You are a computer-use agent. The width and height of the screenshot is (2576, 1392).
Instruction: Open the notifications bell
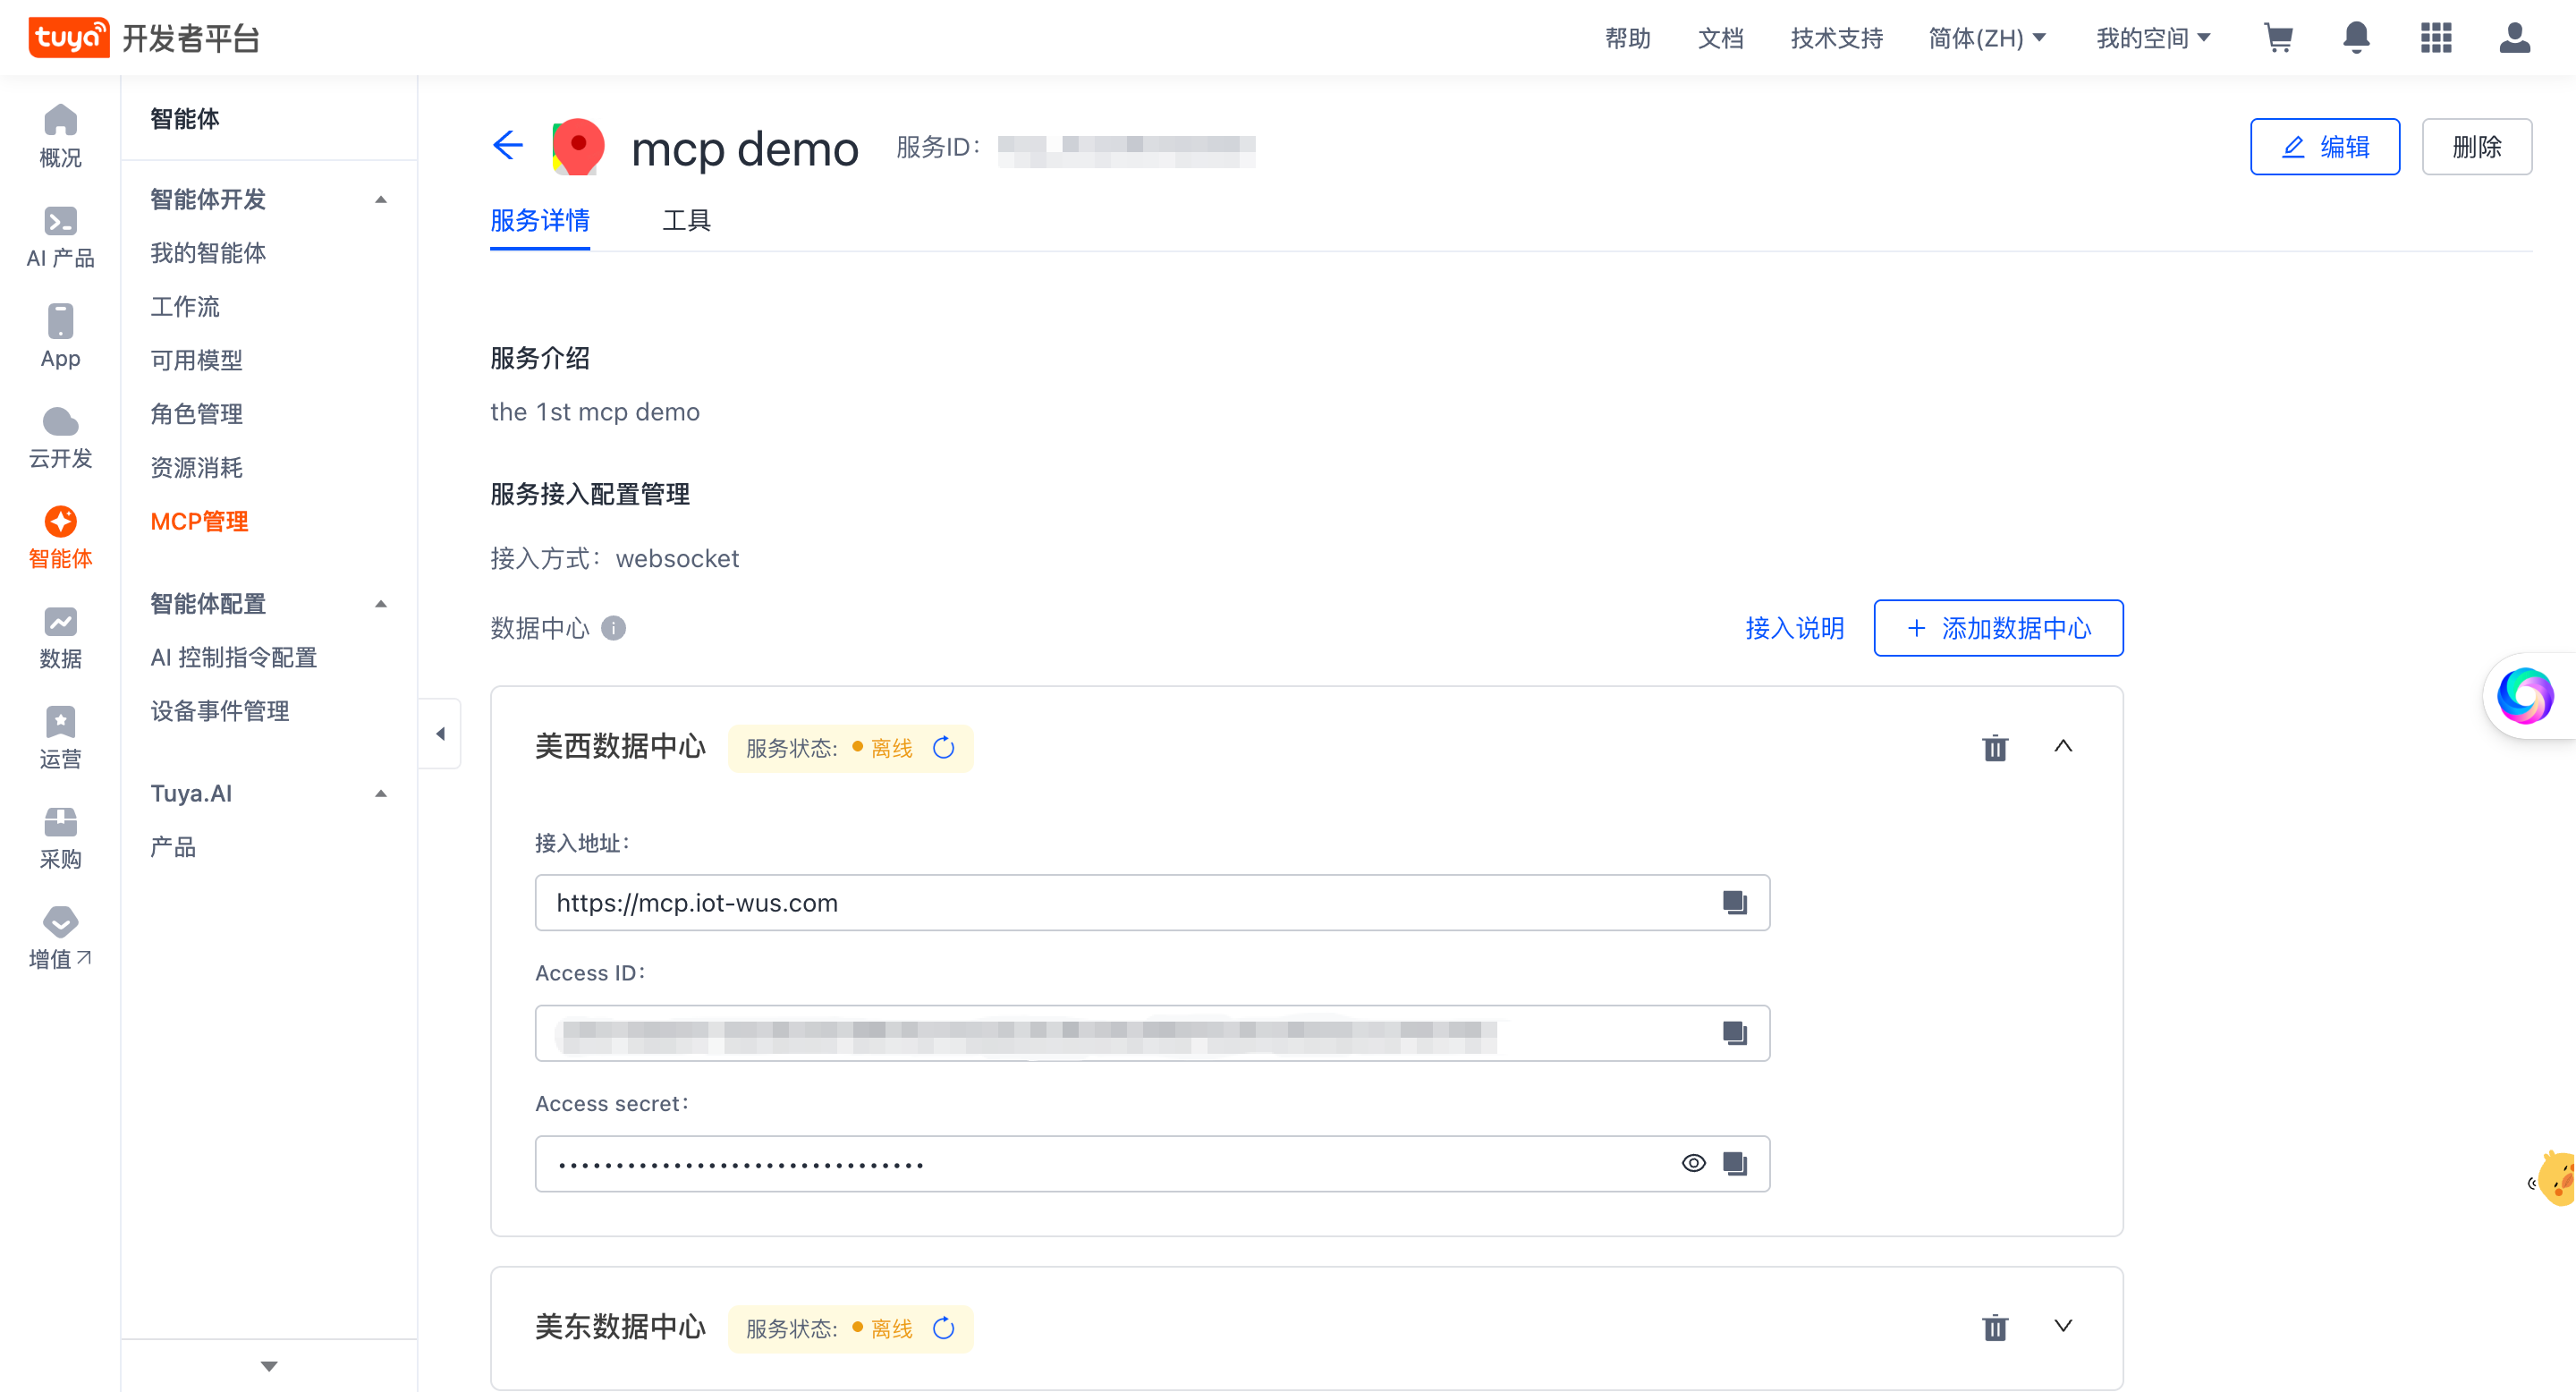(2356, 38)
